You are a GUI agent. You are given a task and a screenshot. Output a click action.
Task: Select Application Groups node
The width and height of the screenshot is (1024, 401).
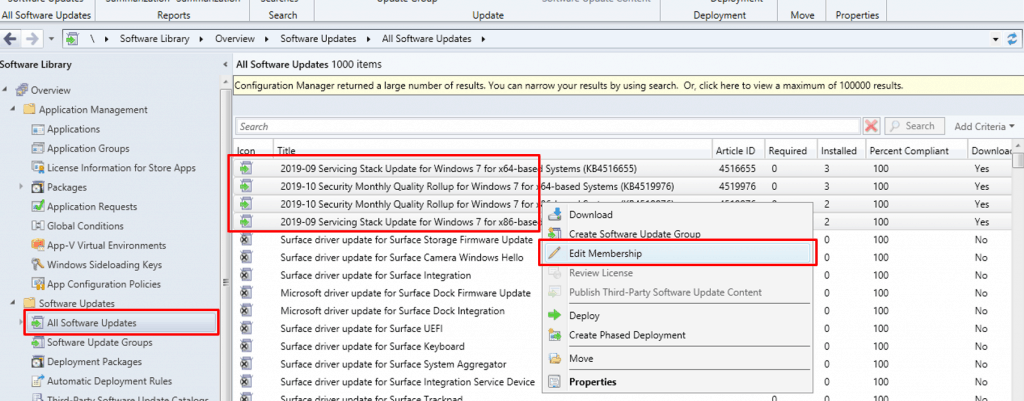click(88, 148)
